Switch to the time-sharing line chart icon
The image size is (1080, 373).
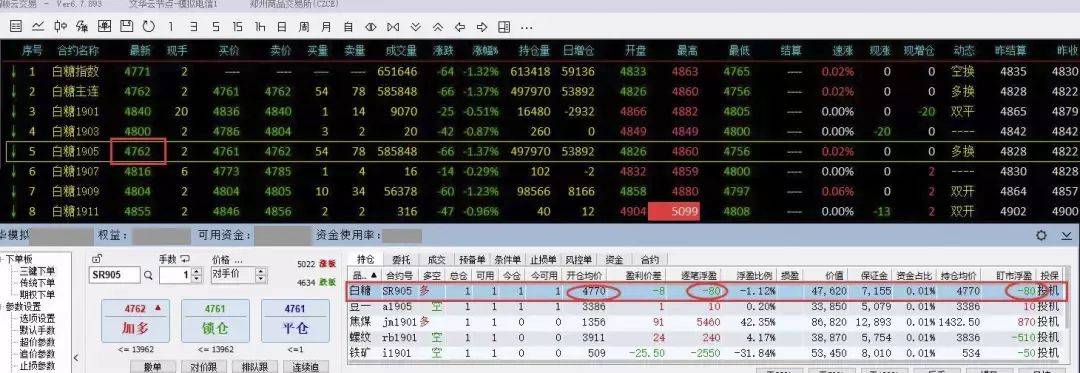pos(38,28)
